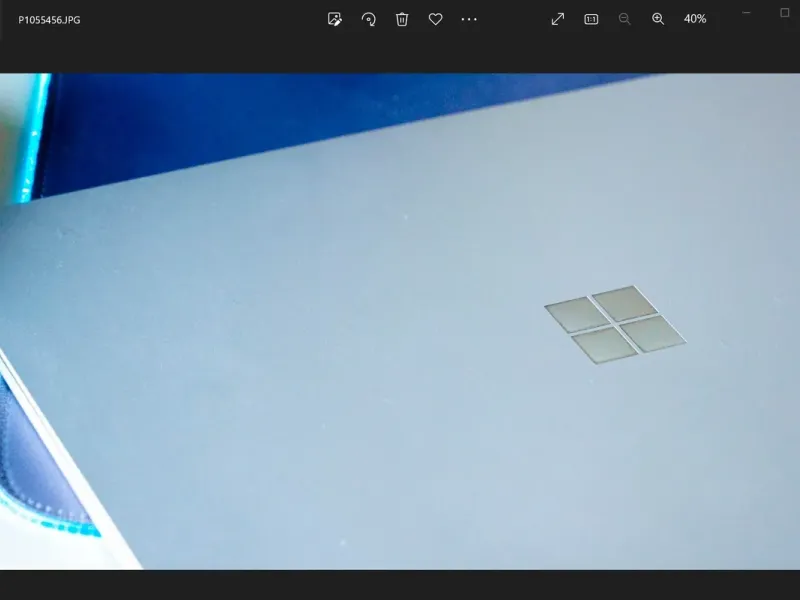Maximize the Photos window
The image size is (800, 600).
[785, 13]
